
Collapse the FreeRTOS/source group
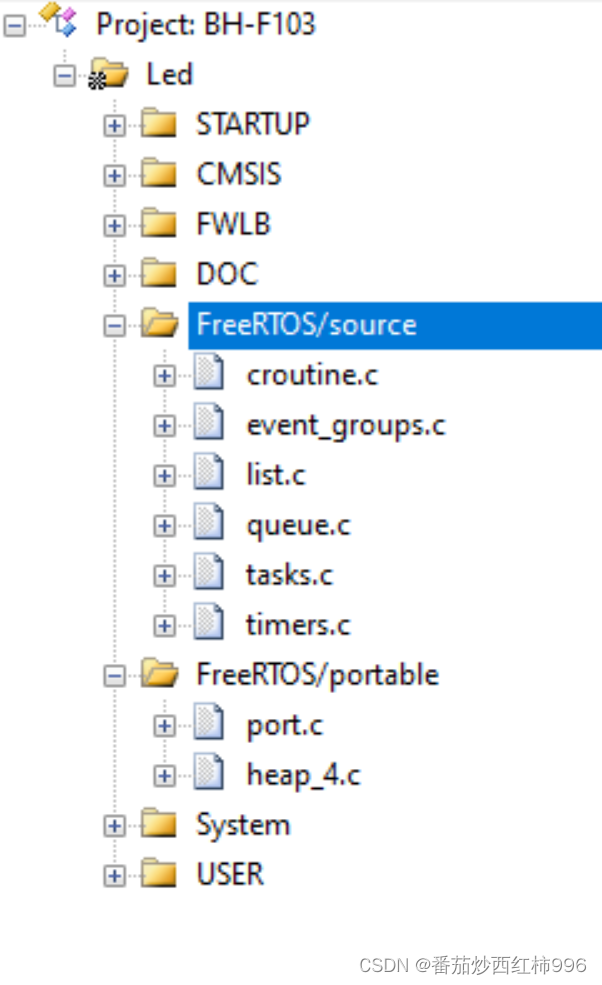point(114,324)
